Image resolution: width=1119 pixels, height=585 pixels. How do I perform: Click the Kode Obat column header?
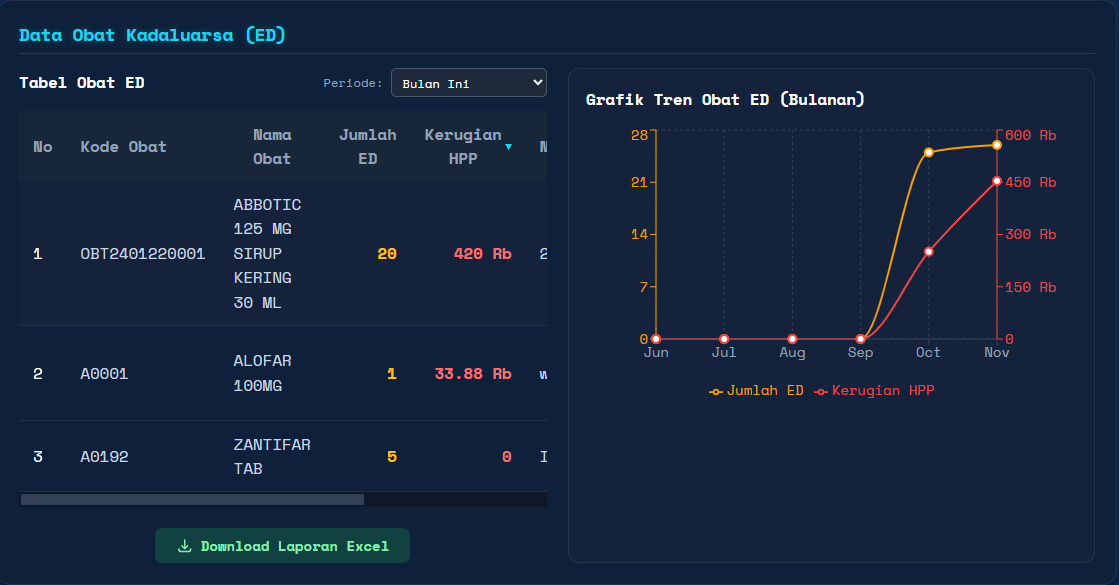point(124,147)
